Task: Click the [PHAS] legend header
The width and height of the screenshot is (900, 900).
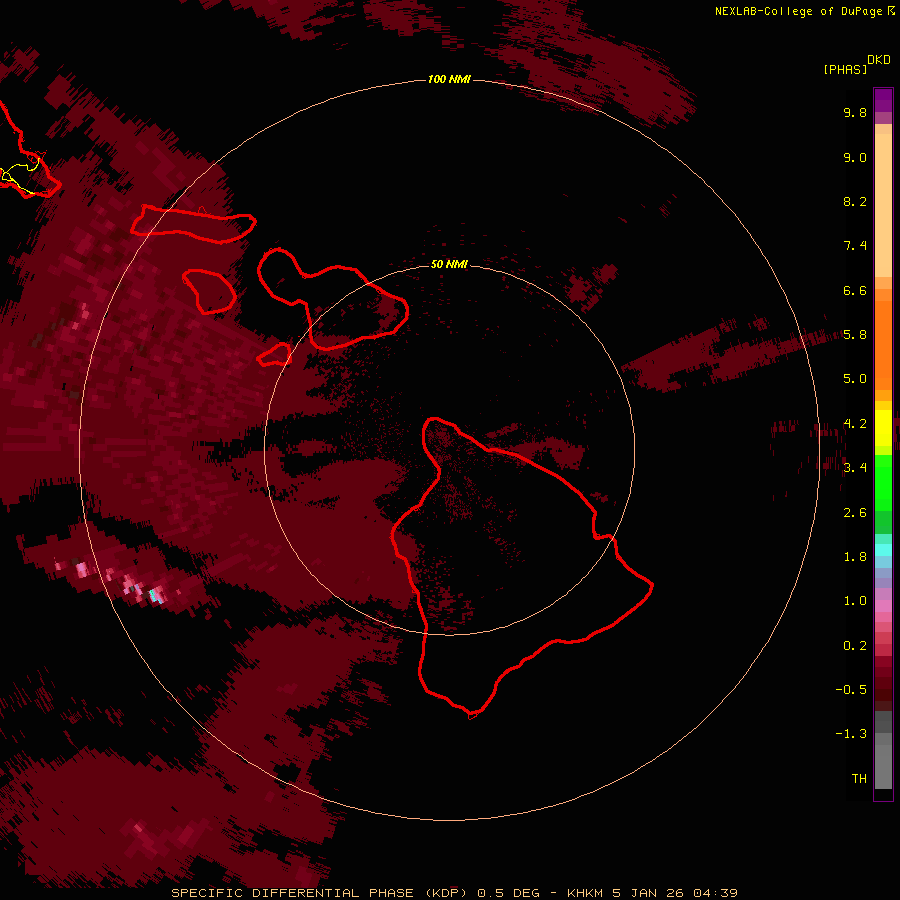Action: (x=845, y=69)
